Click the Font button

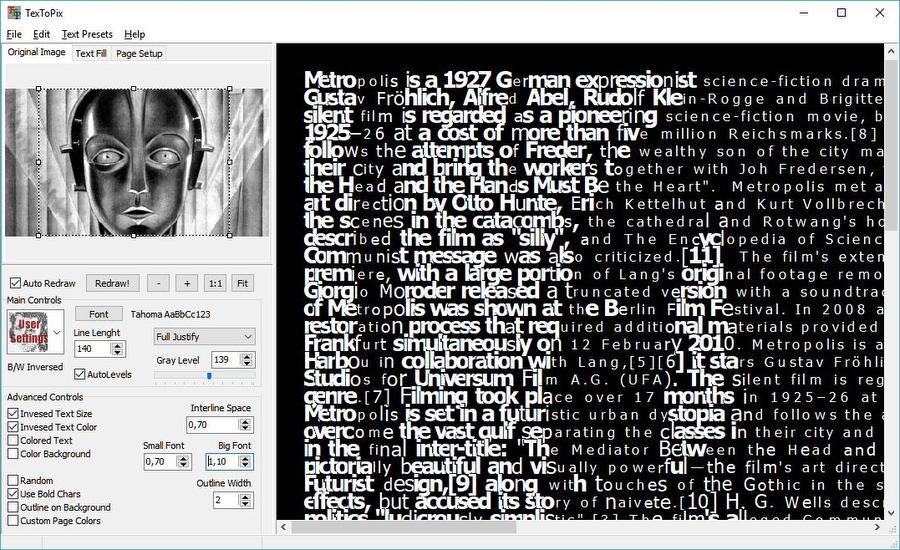pos(99,314)
